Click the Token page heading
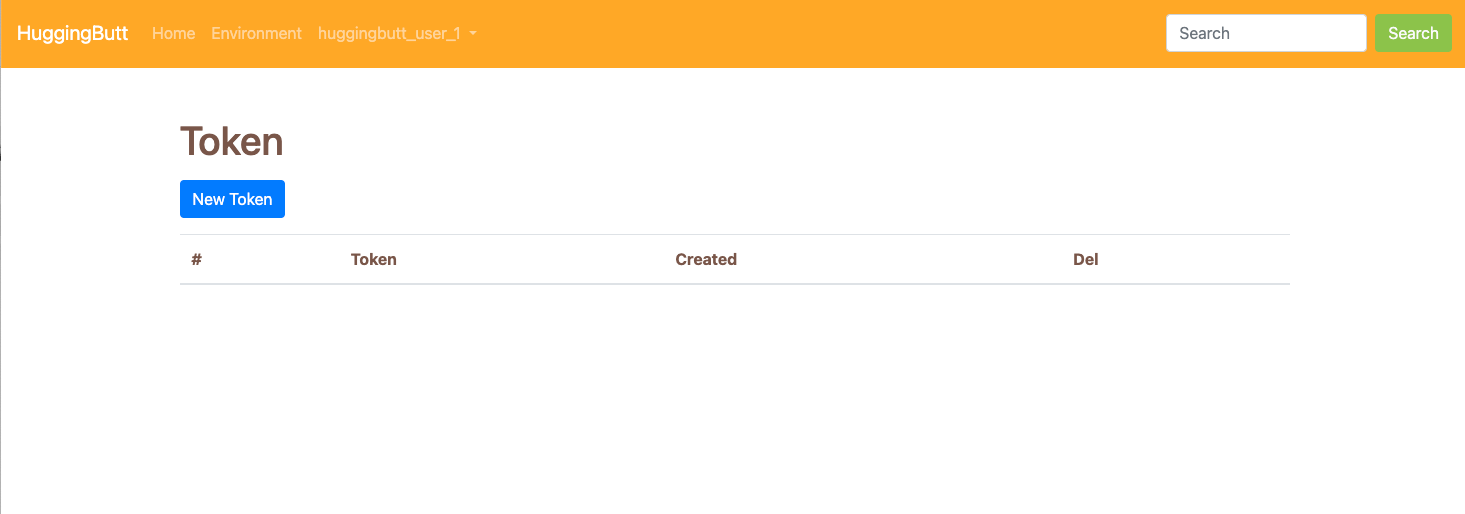The image size is (1465, 514). click(x=232, y=142)
